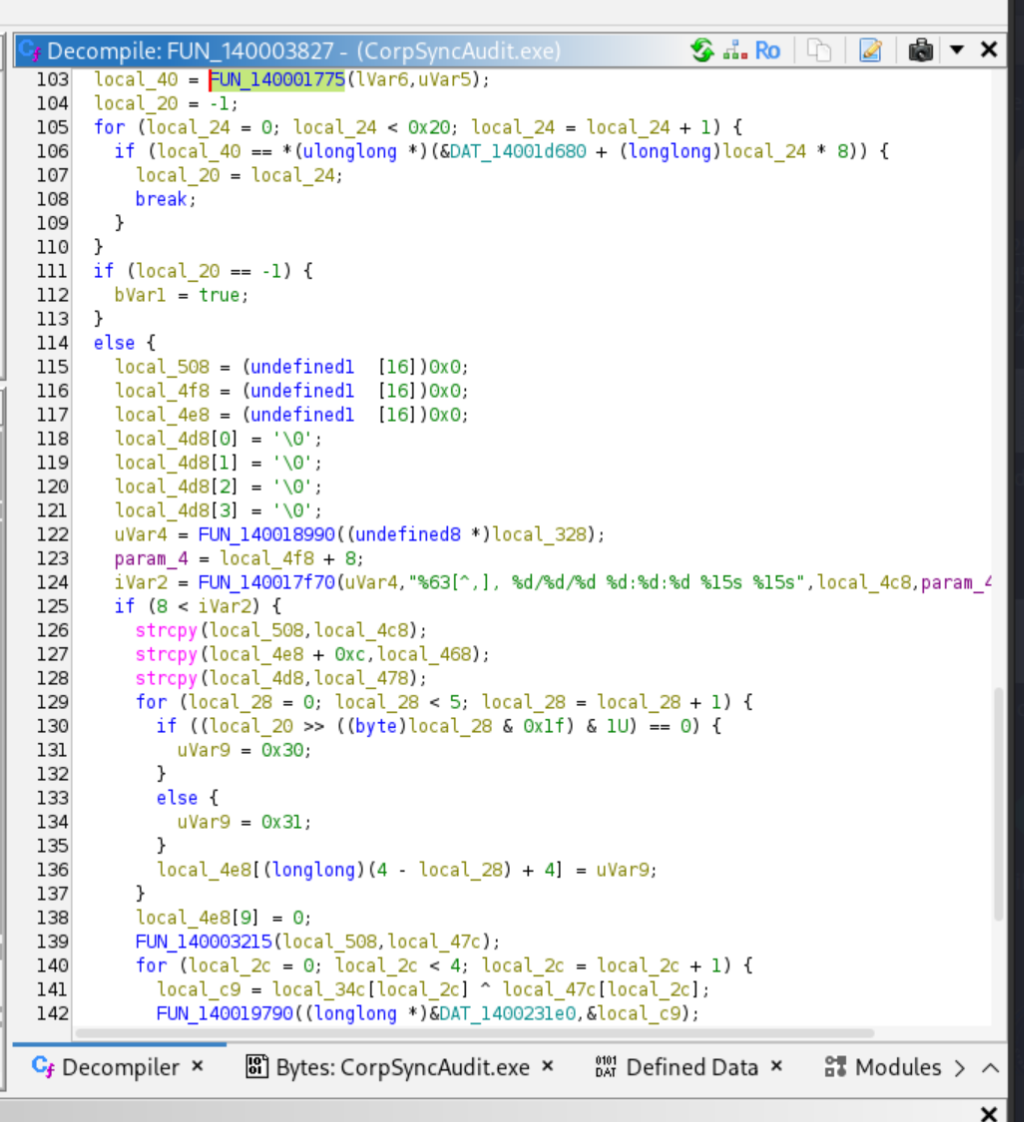Click FUN_140018990 call on line 122
The image size is (1024, 1122).
click(x=266, y=535)
